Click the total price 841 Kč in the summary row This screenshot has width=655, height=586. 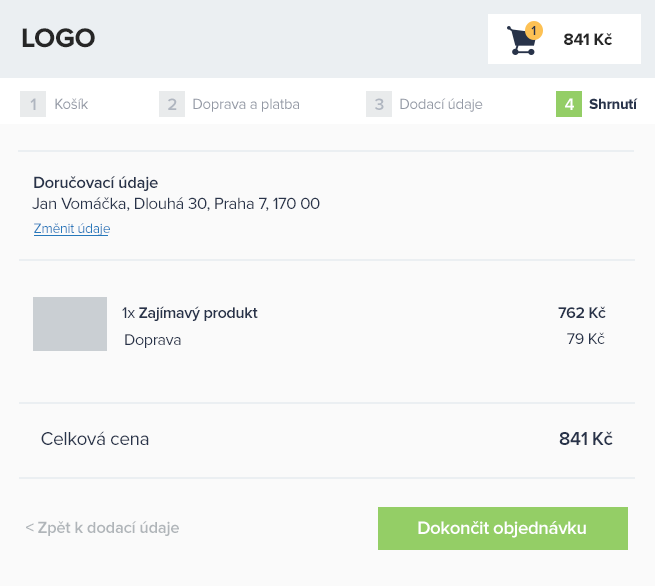click(x=585, y=439)
